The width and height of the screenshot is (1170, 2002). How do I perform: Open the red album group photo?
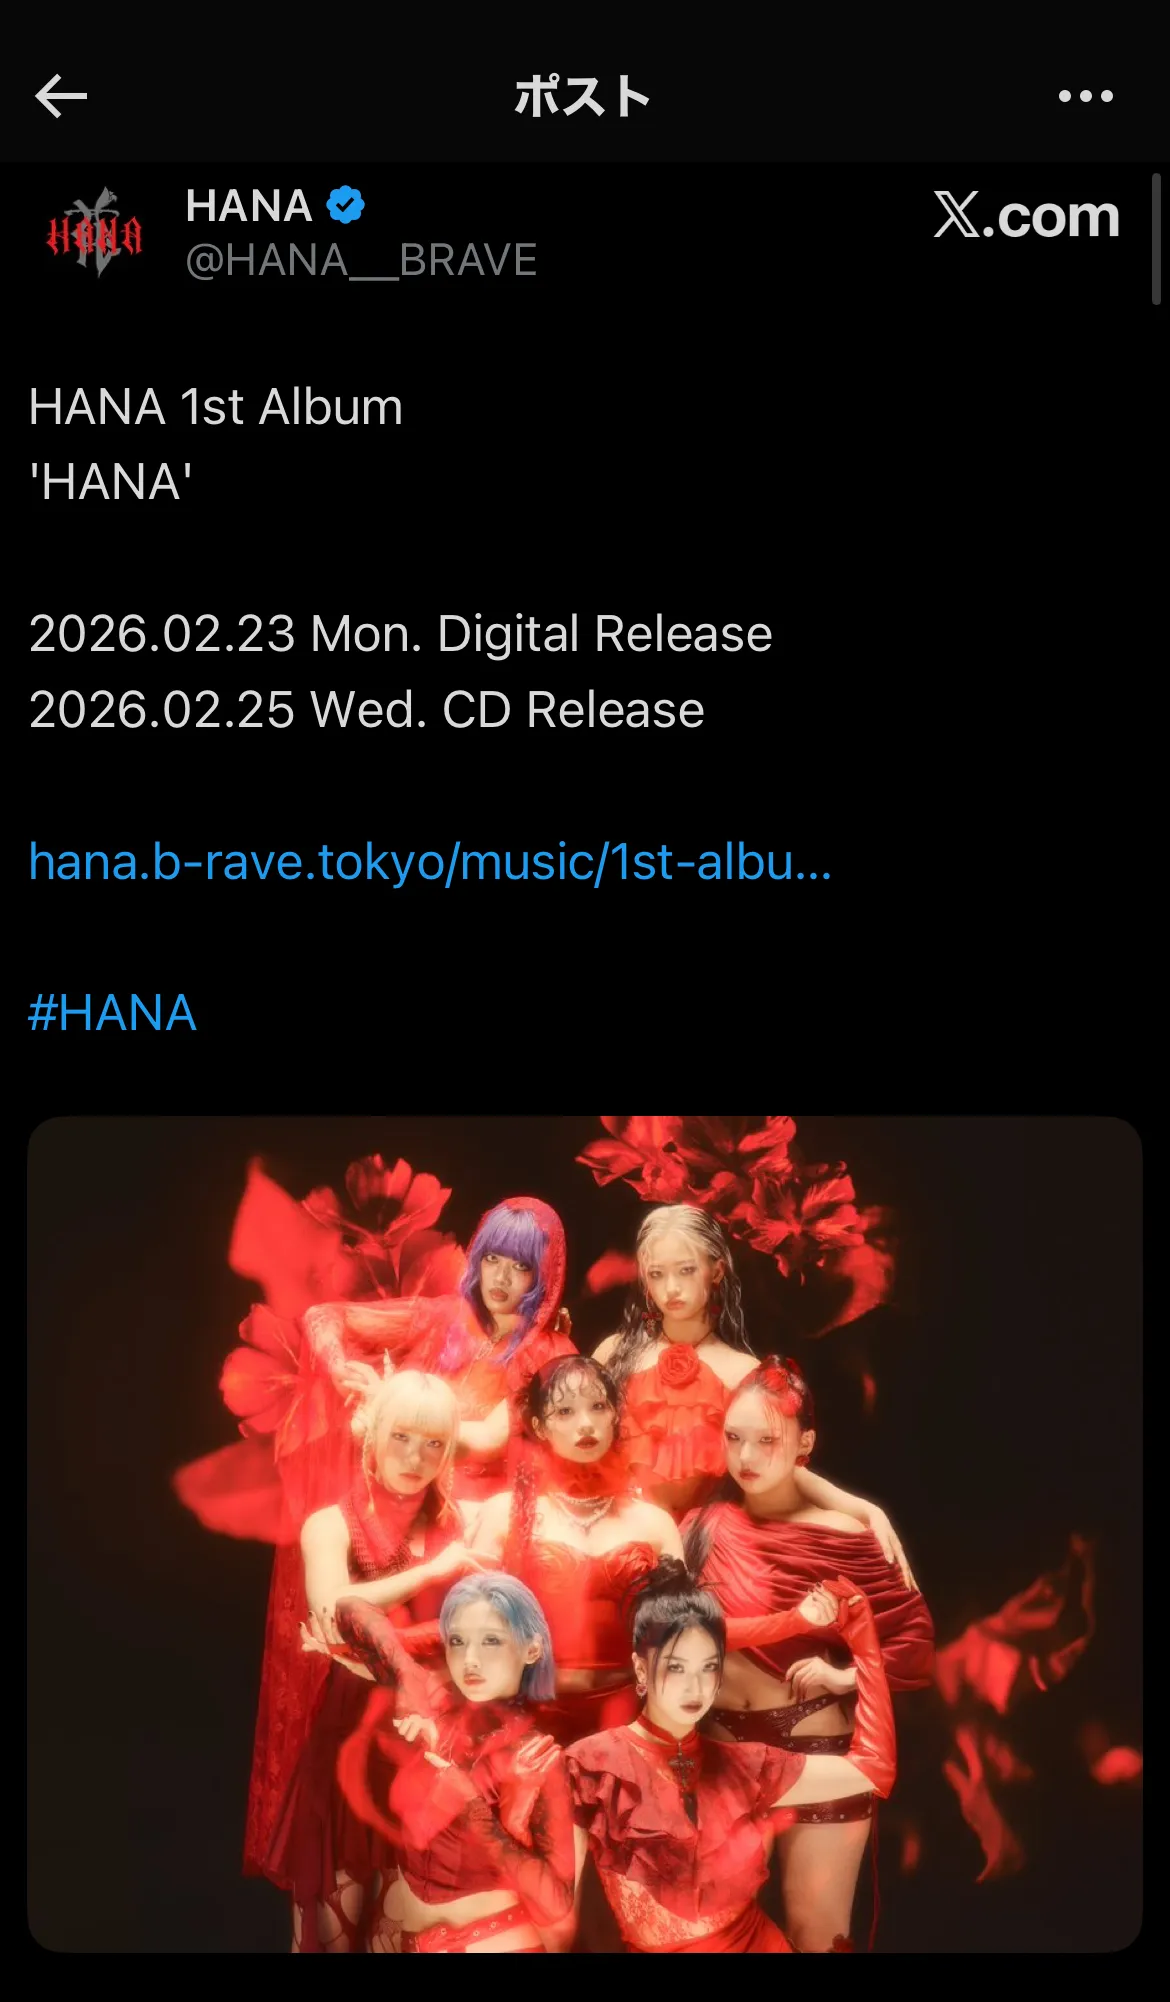click(585, 1534)
